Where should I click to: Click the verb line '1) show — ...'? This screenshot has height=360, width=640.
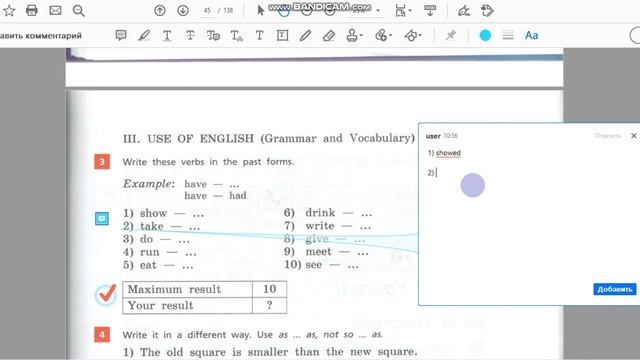coord(163,213)
